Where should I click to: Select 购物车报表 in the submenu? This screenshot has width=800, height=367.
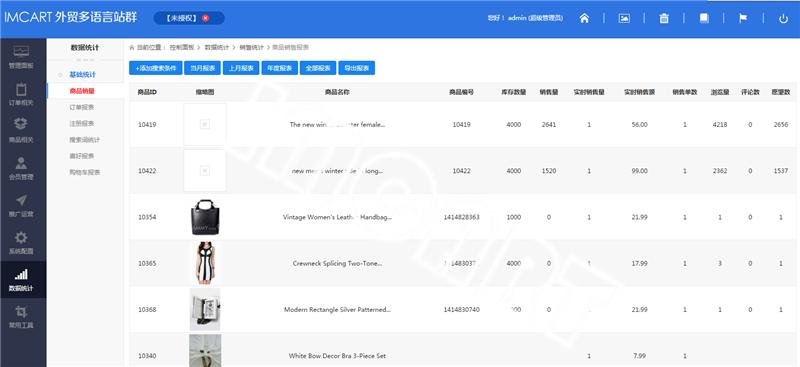(x=85, y=172)
